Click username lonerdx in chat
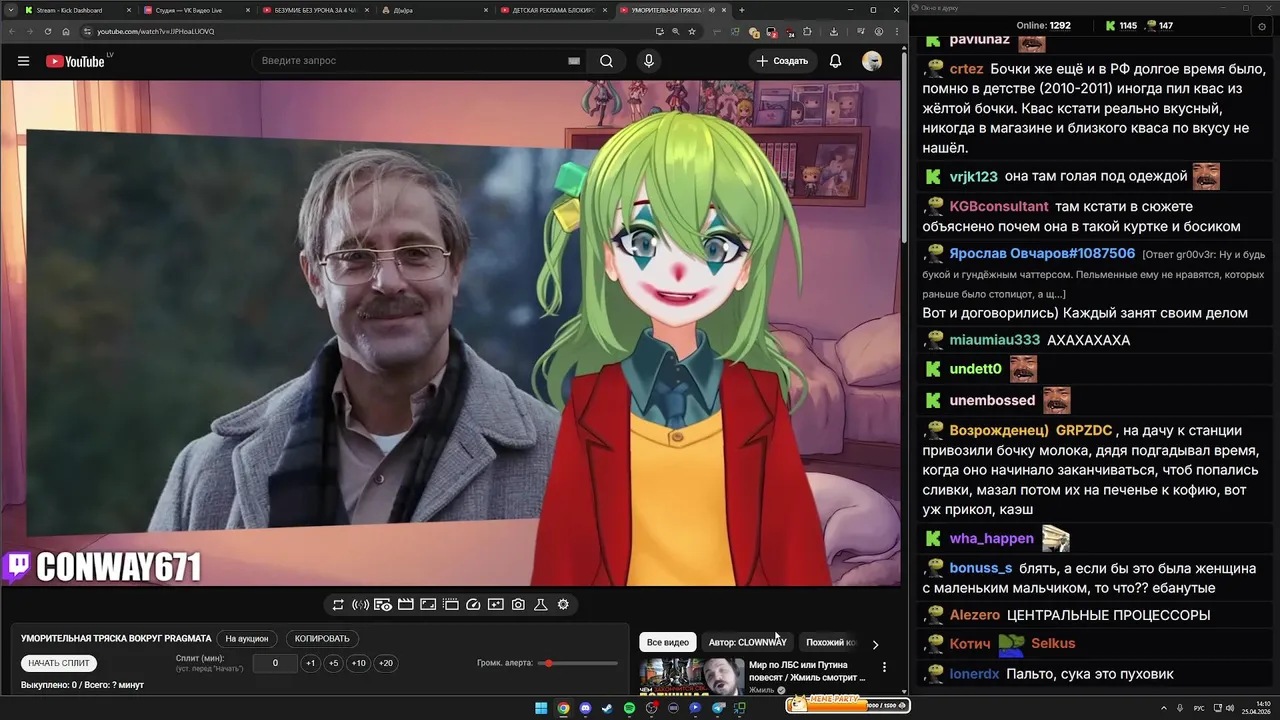This screenshot has width=1280, height=720. (974, 674)
